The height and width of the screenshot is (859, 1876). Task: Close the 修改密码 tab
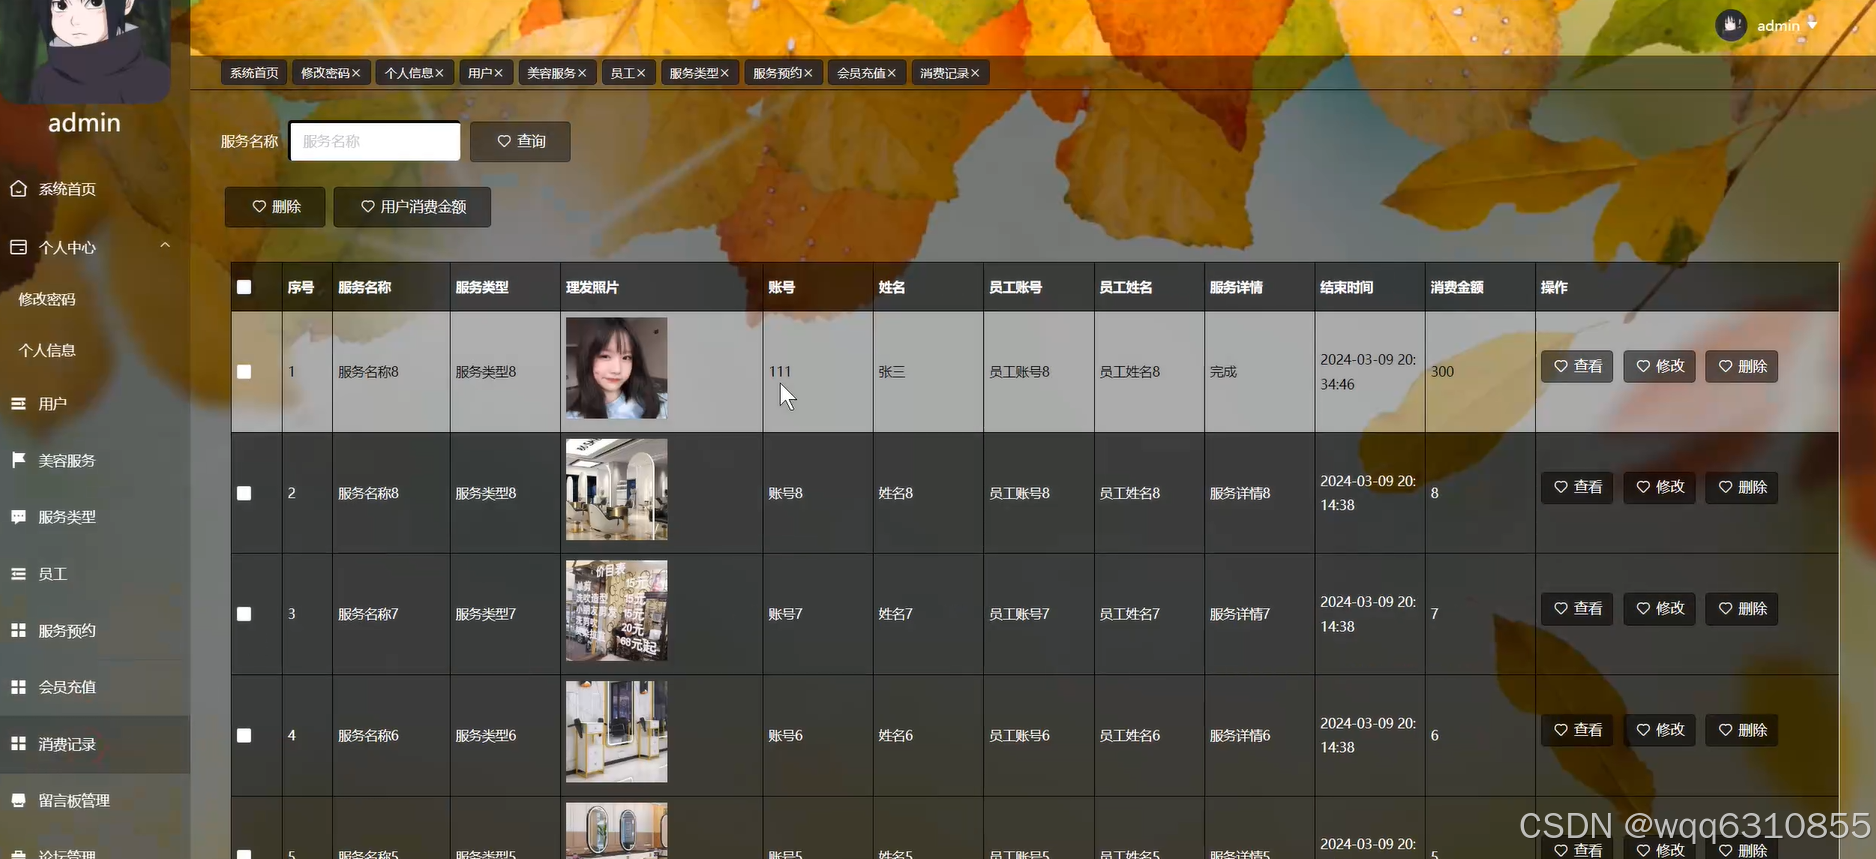click(x=356, y=73)
